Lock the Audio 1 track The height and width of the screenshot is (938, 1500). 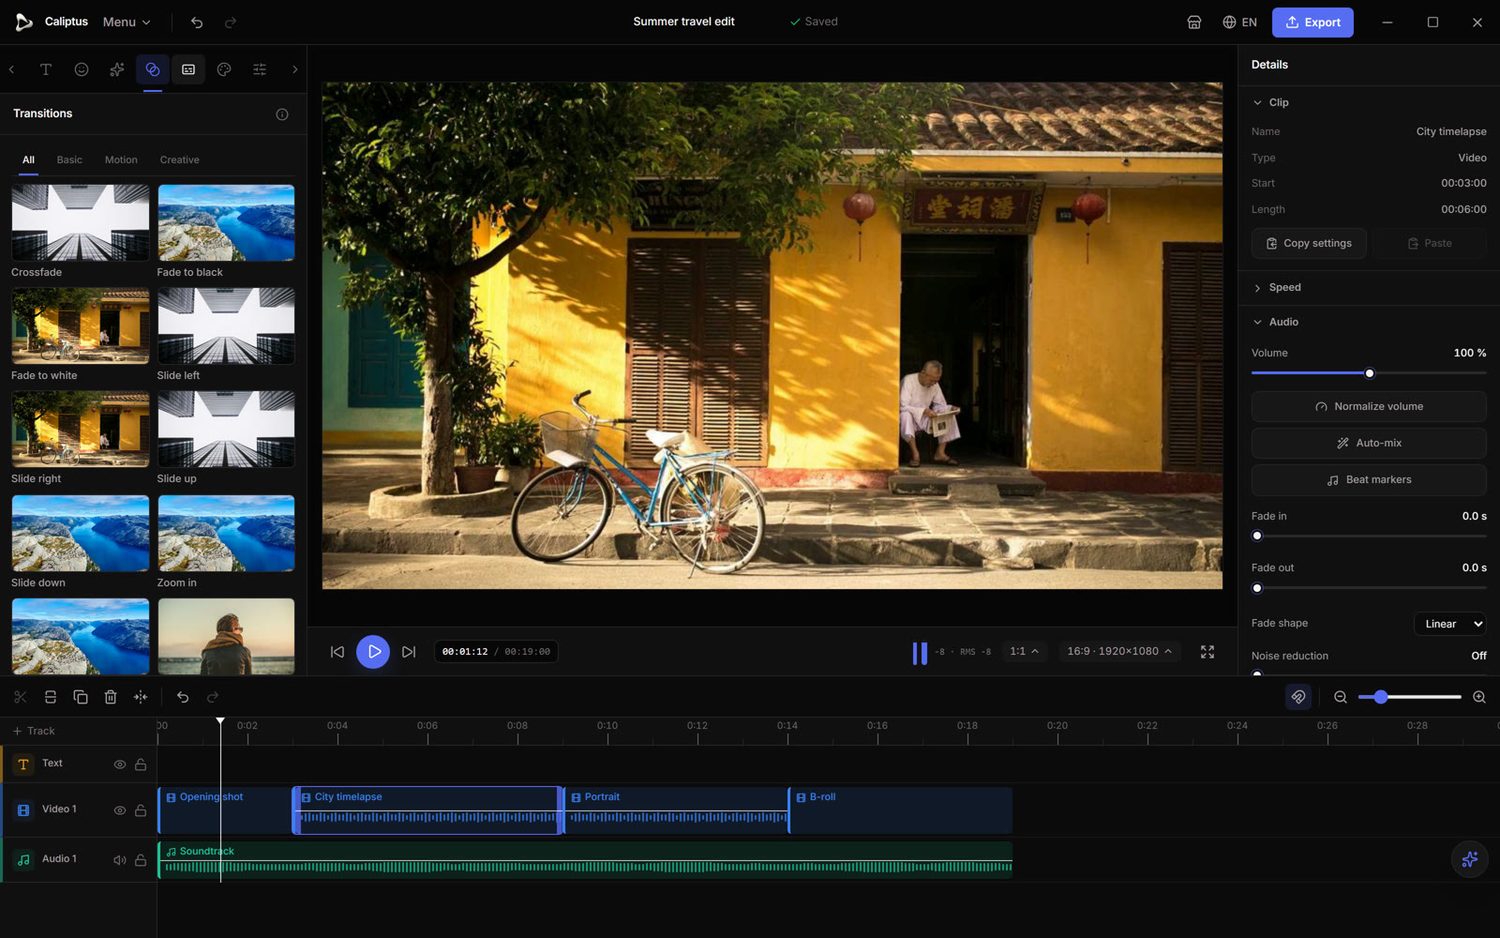point(141,860)
